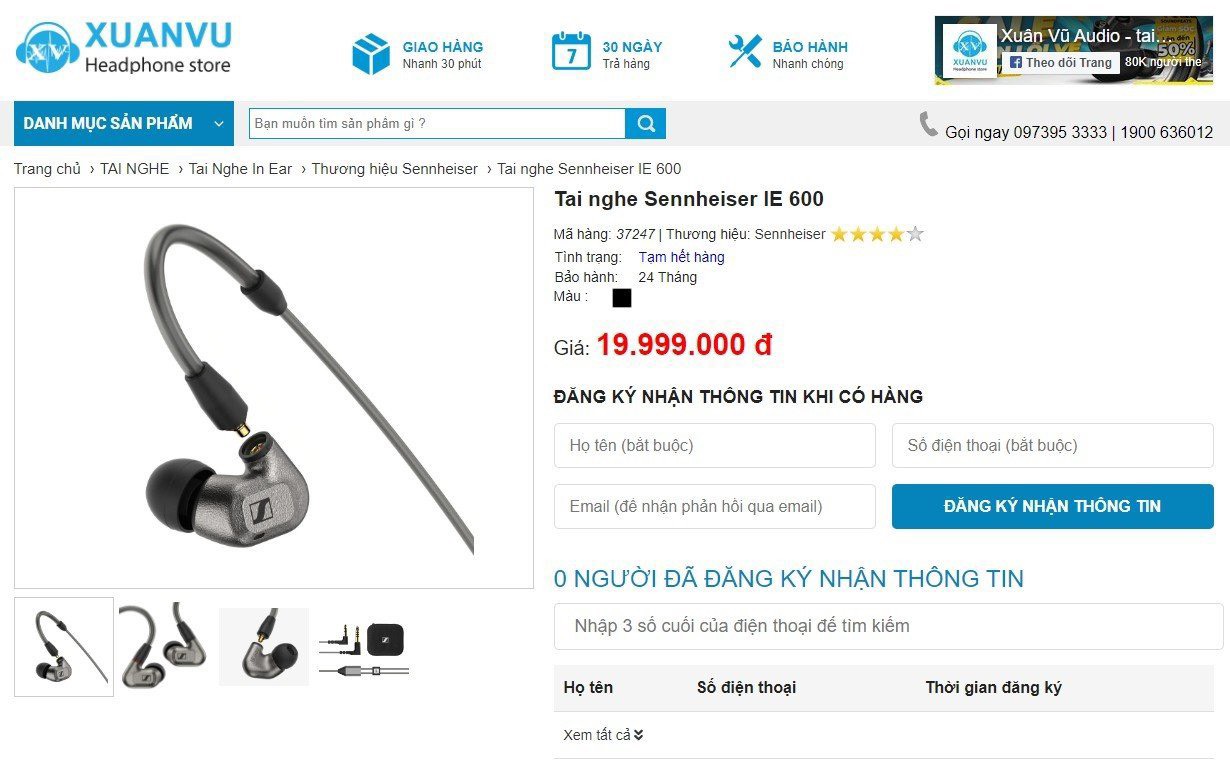Select the paired earphones second thumbnail
This screenshot has height=760, width=1230.
(164, 646)
